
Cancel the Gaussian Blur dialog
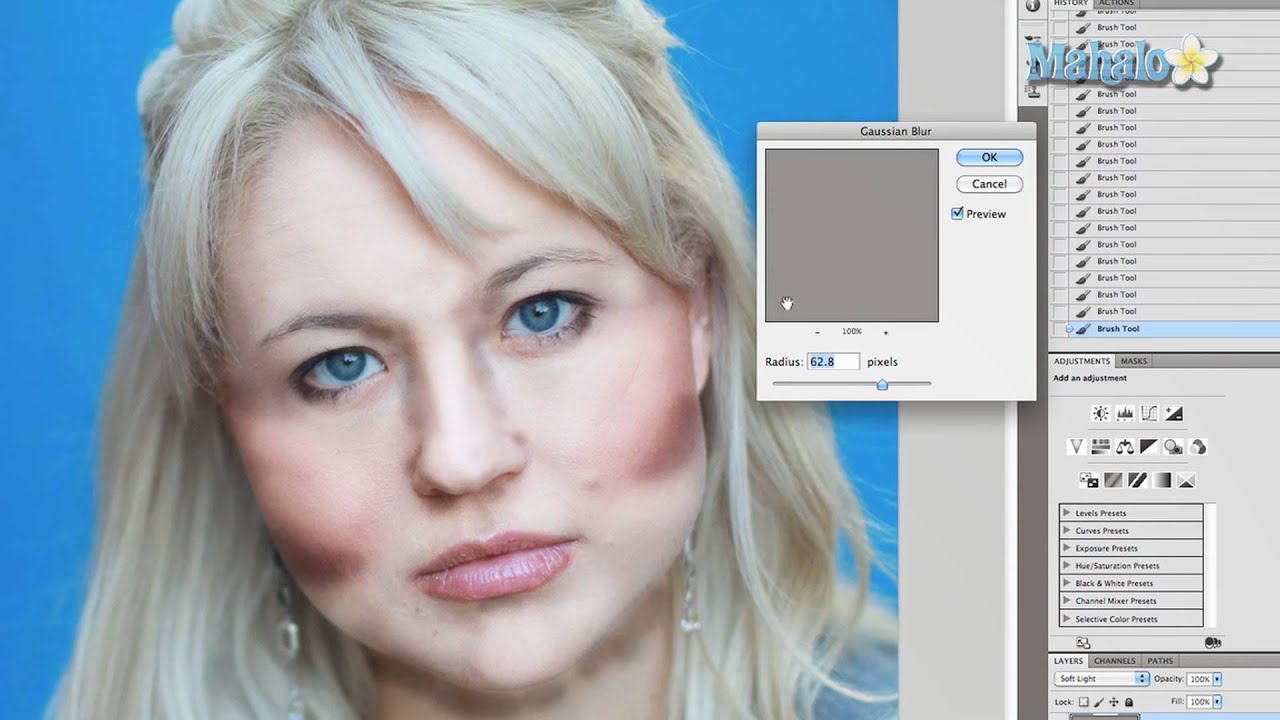tap(989, 184)
